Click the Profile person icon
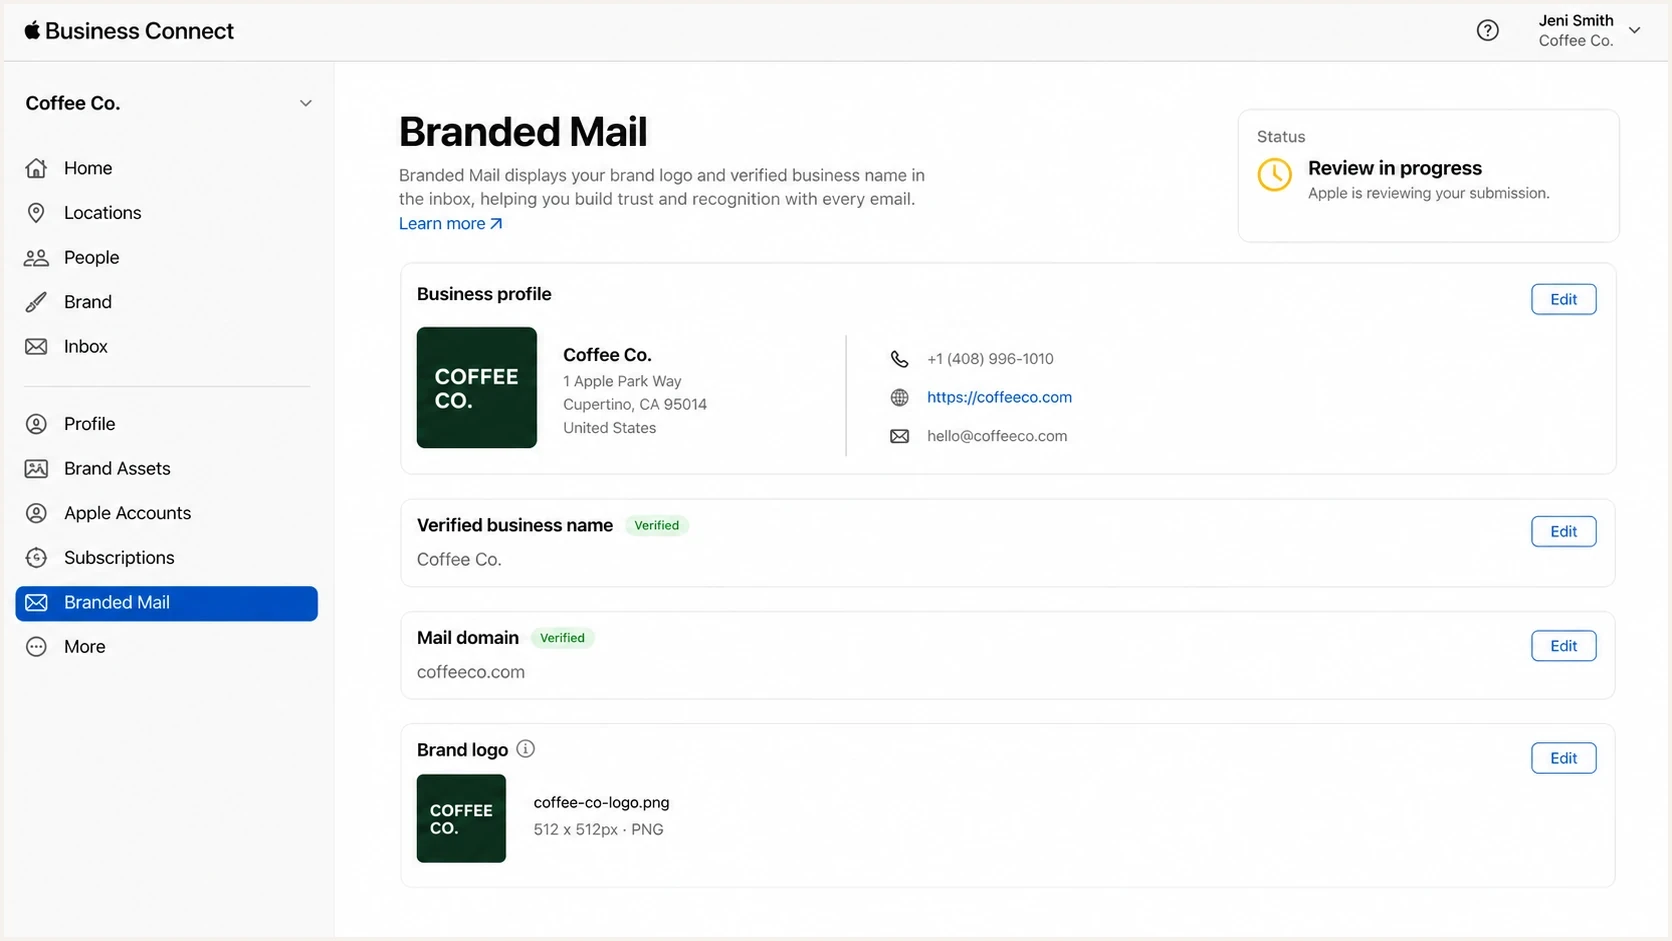This screenshot has width=1672, height=941. click(x=36, y=424)
